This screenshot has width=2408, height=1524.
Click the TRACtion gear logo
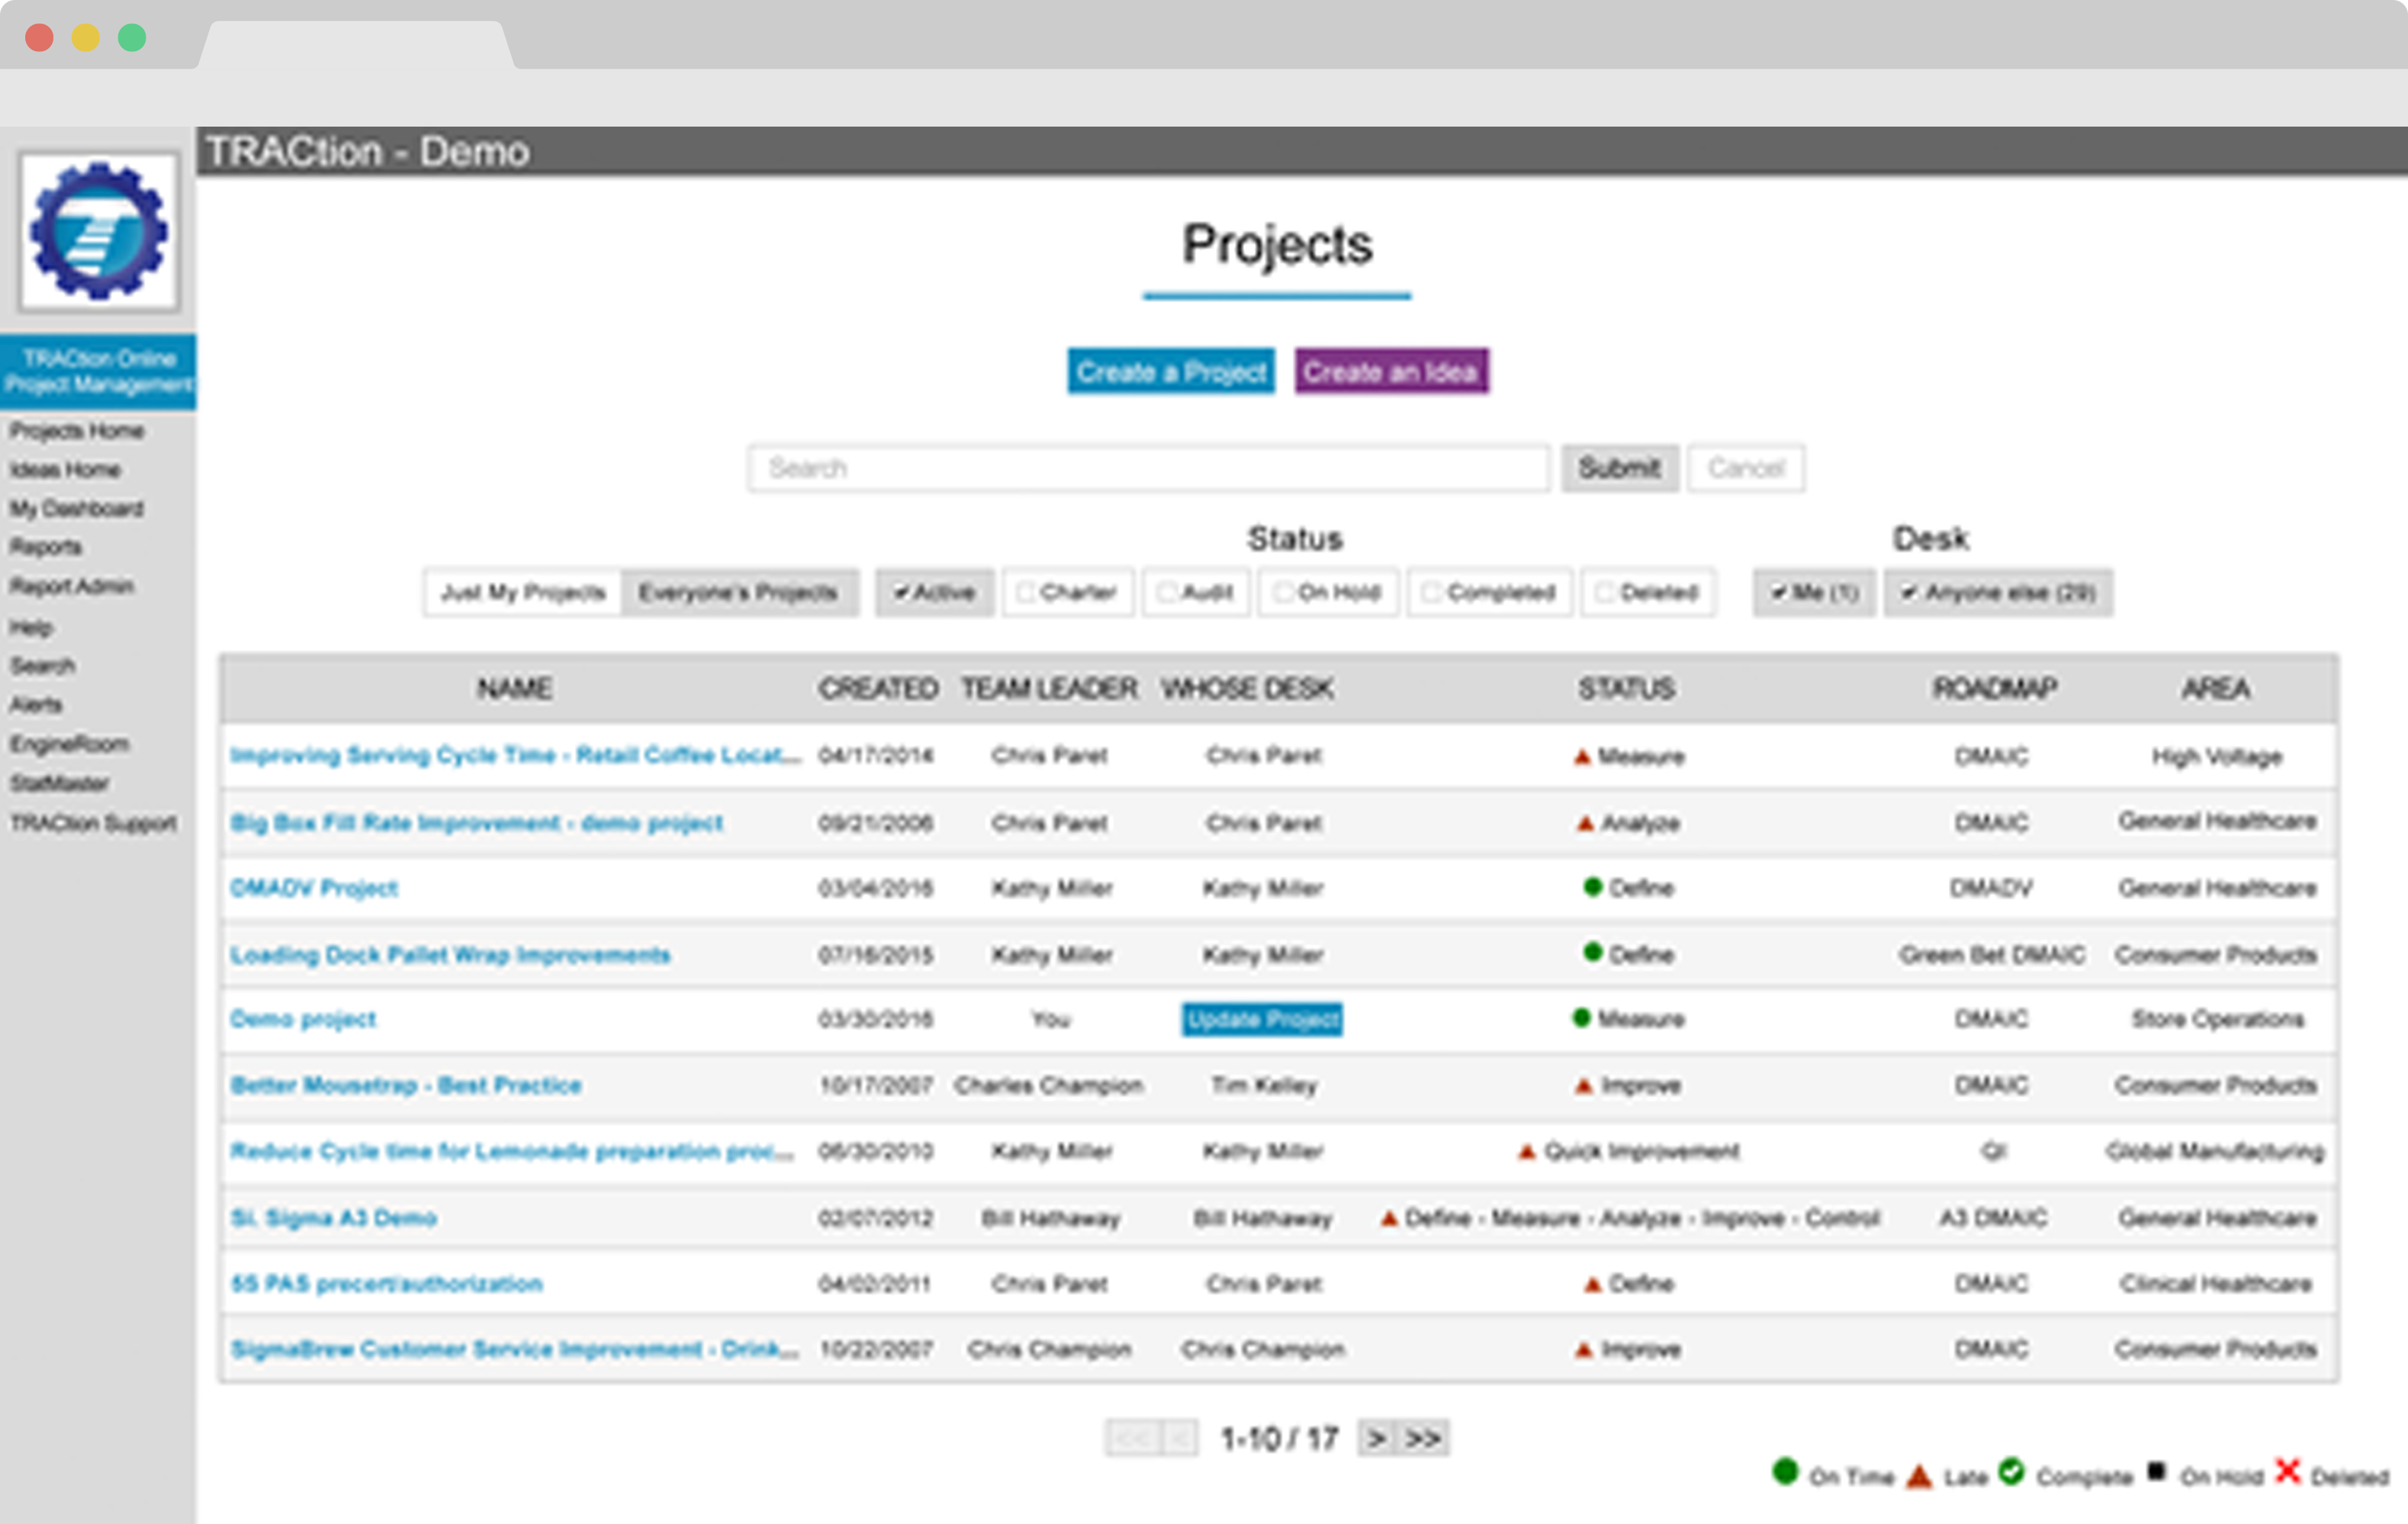pos(97,232)
